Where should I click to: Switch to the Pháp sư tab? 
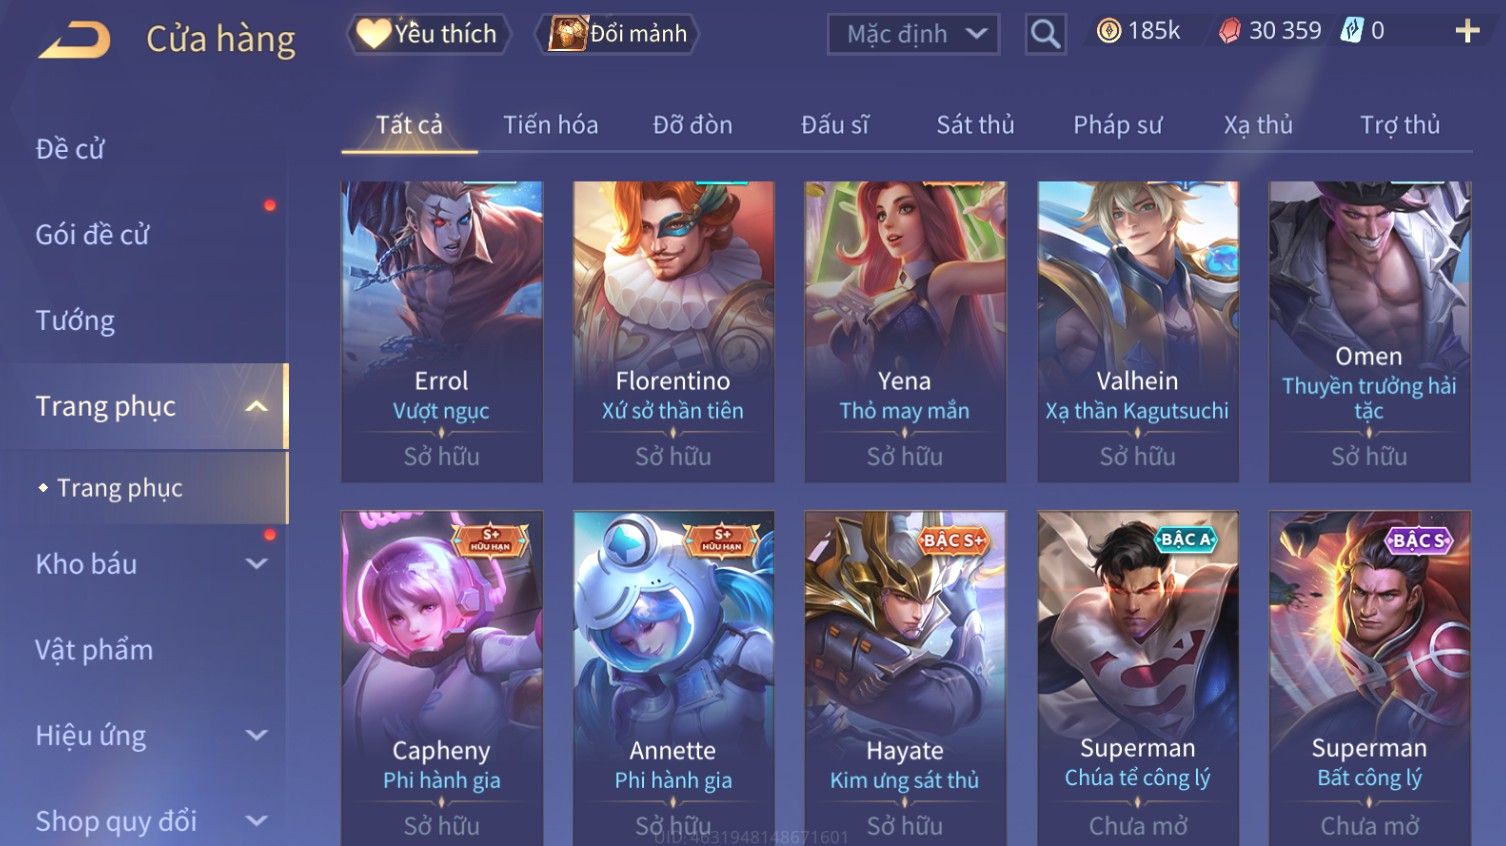[x=1117, y=125]
